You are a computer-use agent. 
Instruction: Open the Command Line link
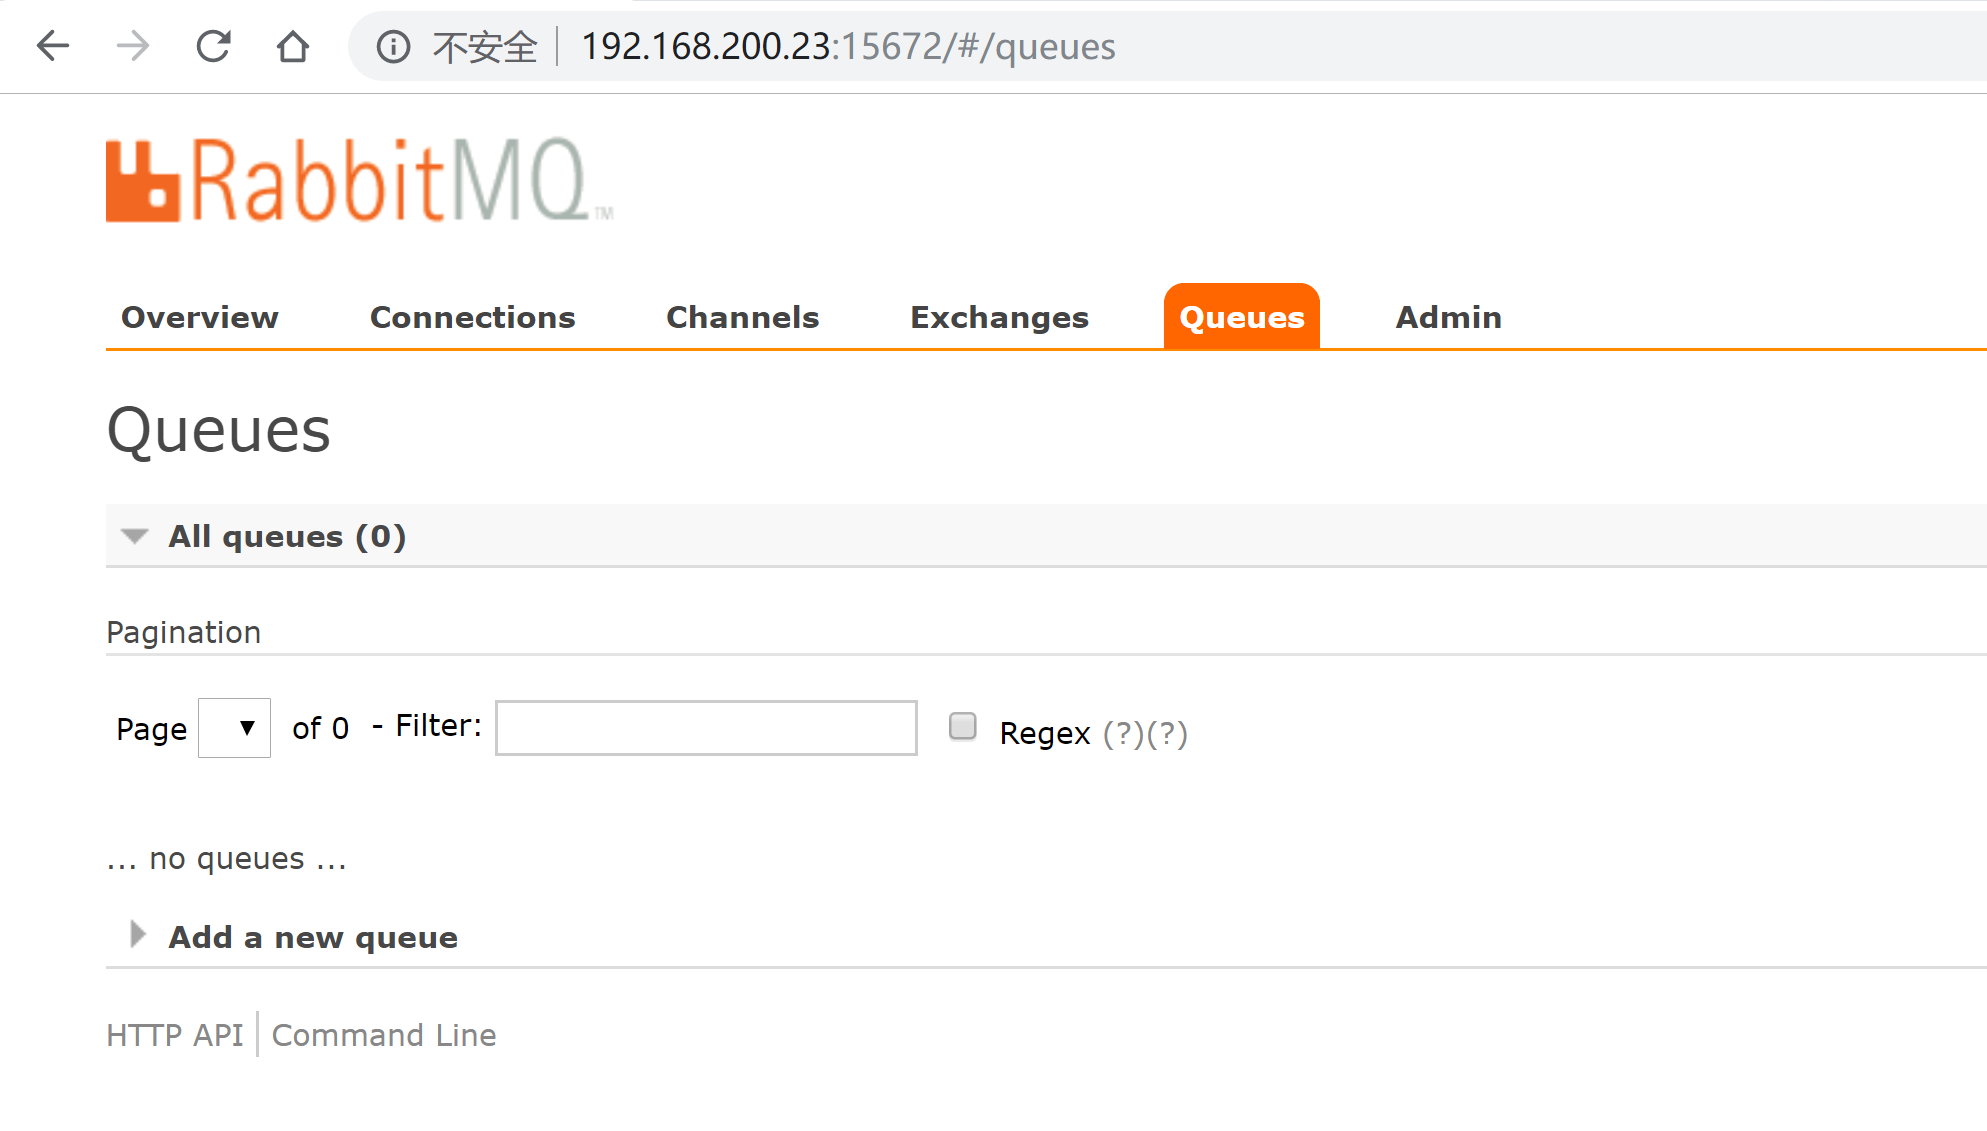pyautogui.click(x=384, y=1035)
